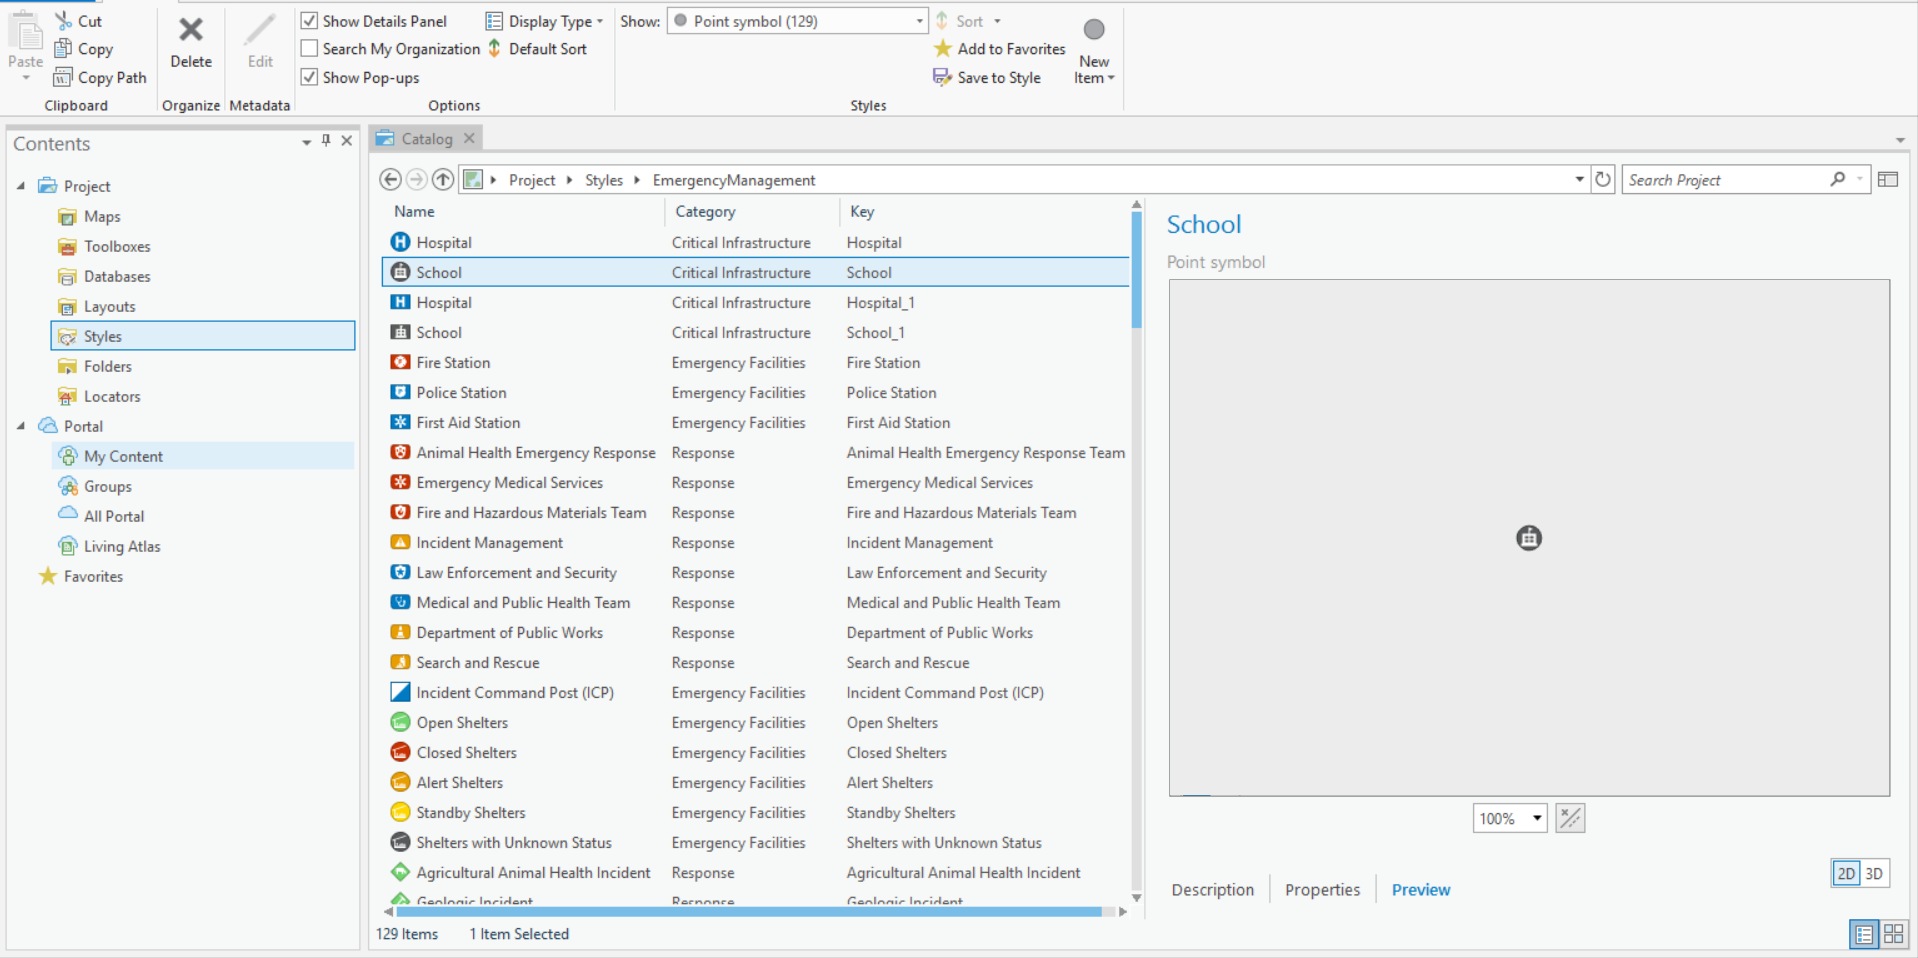Open the Contents pane options arrow

(306, 143)
